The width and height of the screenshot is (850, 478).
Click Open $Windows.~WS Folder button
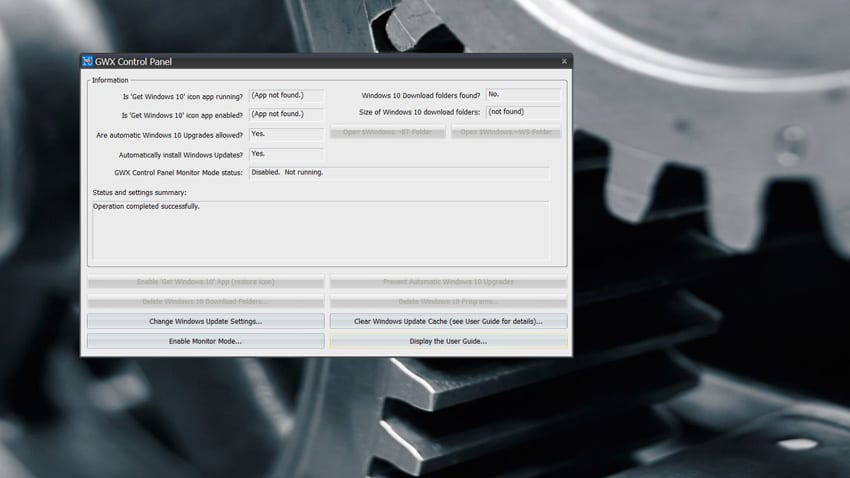[x=506, y=132]
